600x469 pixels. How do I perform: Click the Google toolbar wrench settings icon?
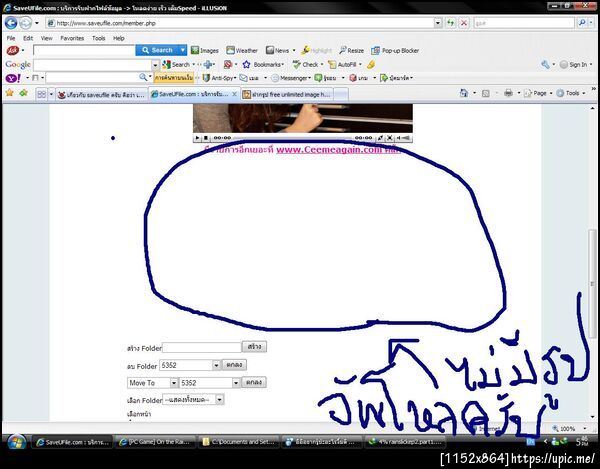coord(545,65)
